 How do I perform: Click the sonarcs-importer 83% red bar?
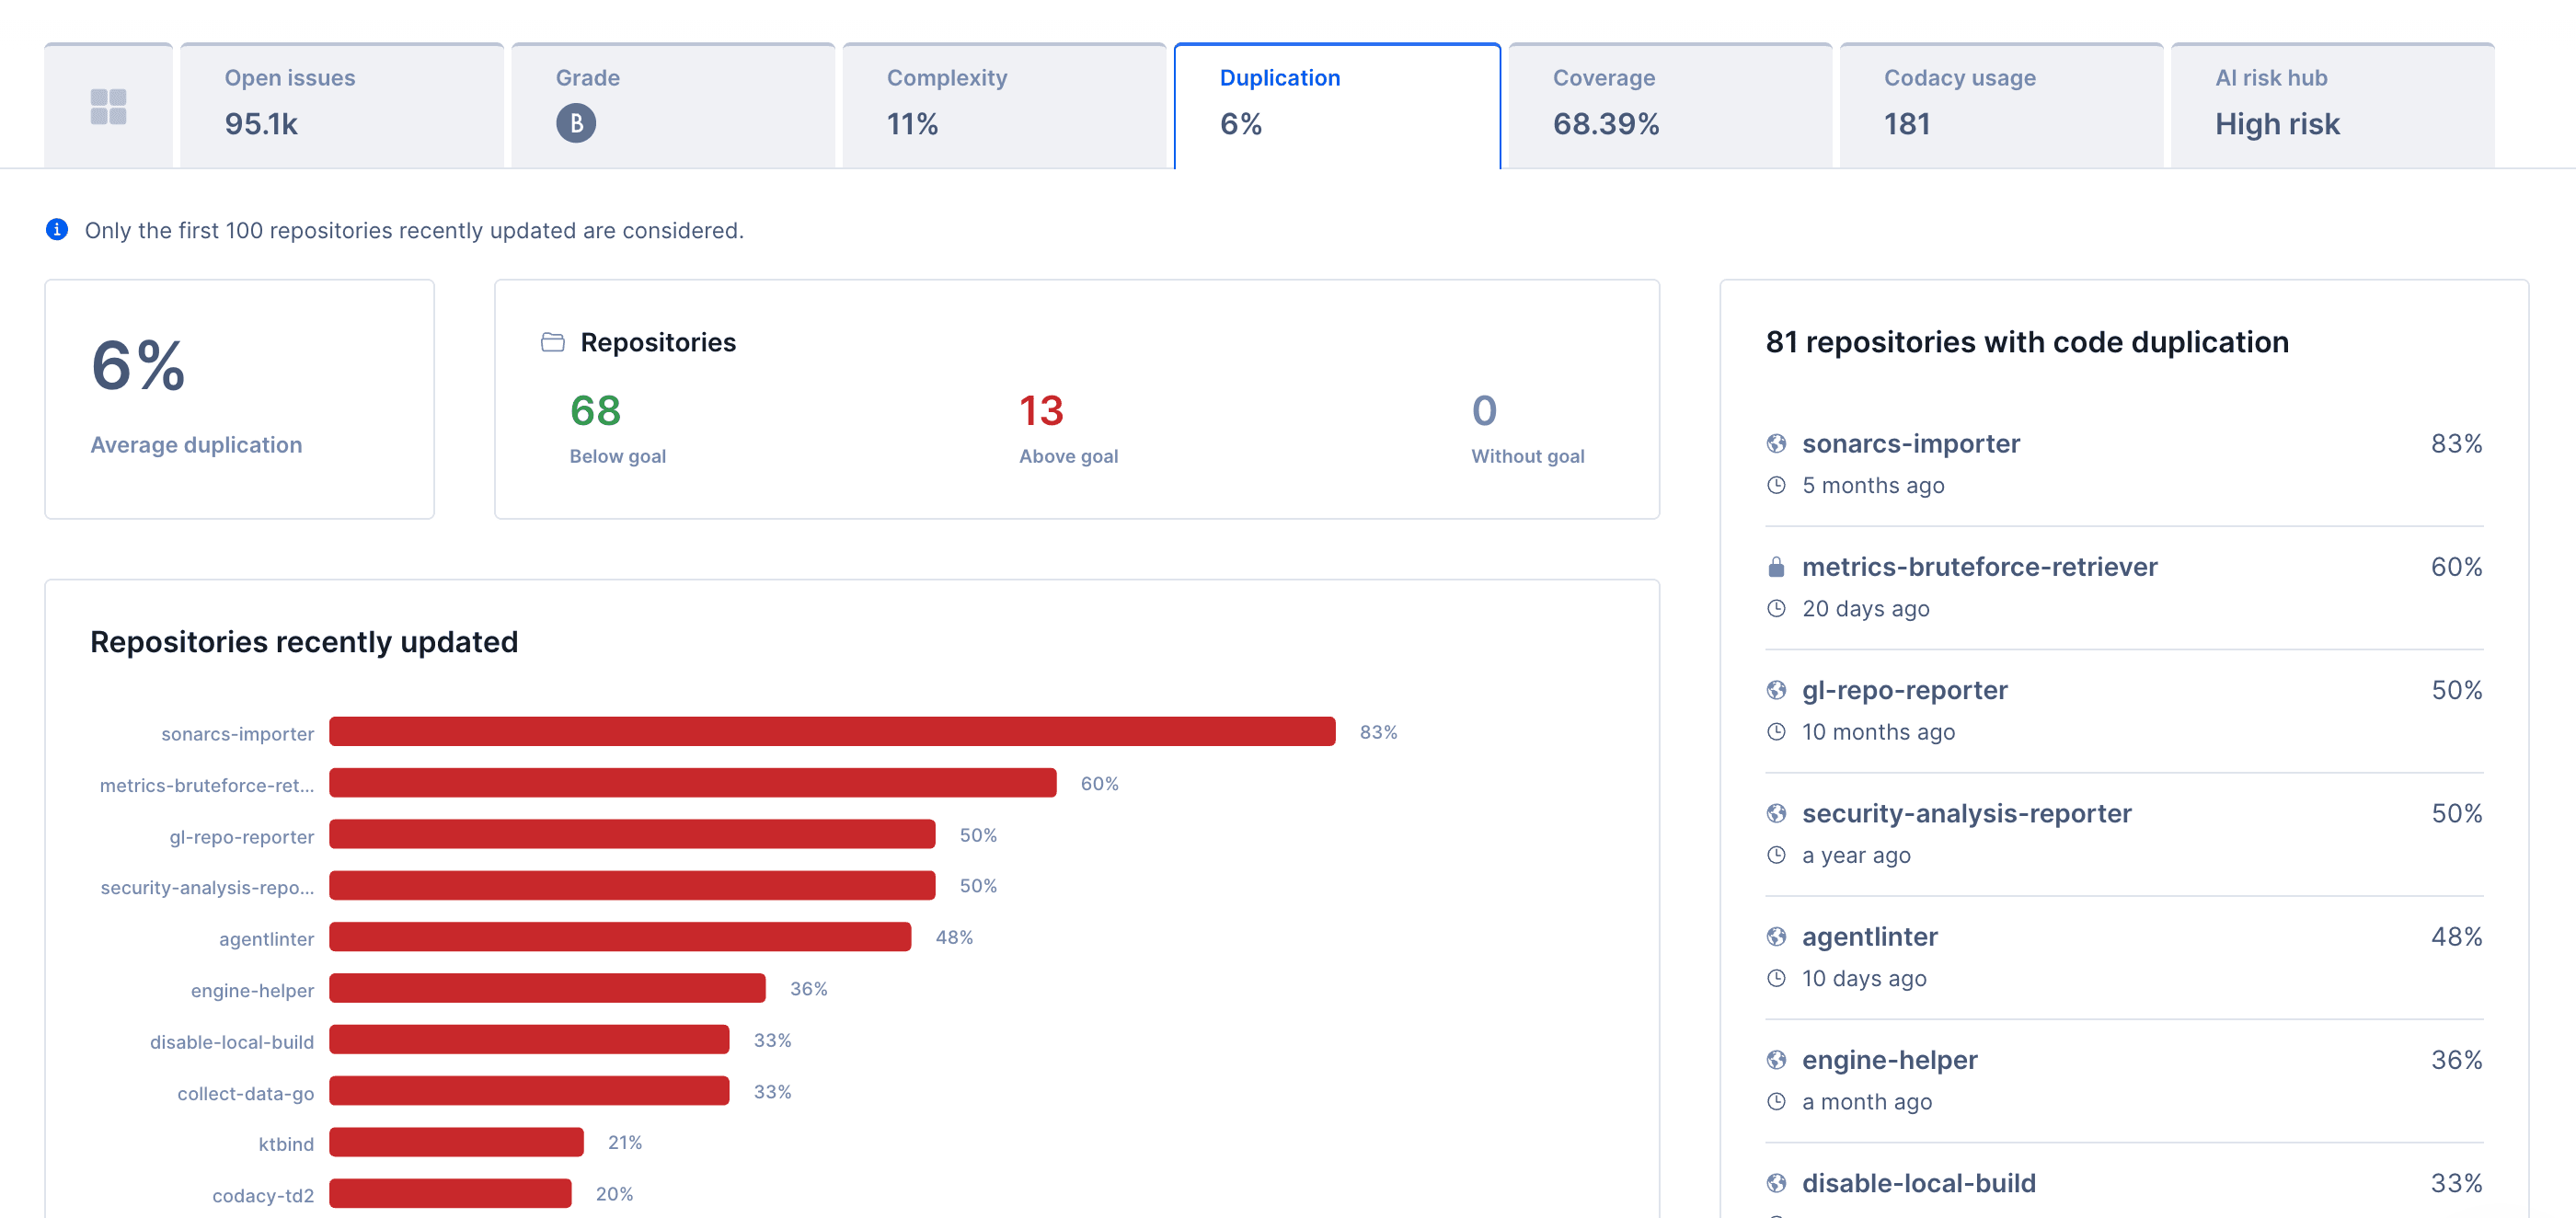(x=831, y=731)
